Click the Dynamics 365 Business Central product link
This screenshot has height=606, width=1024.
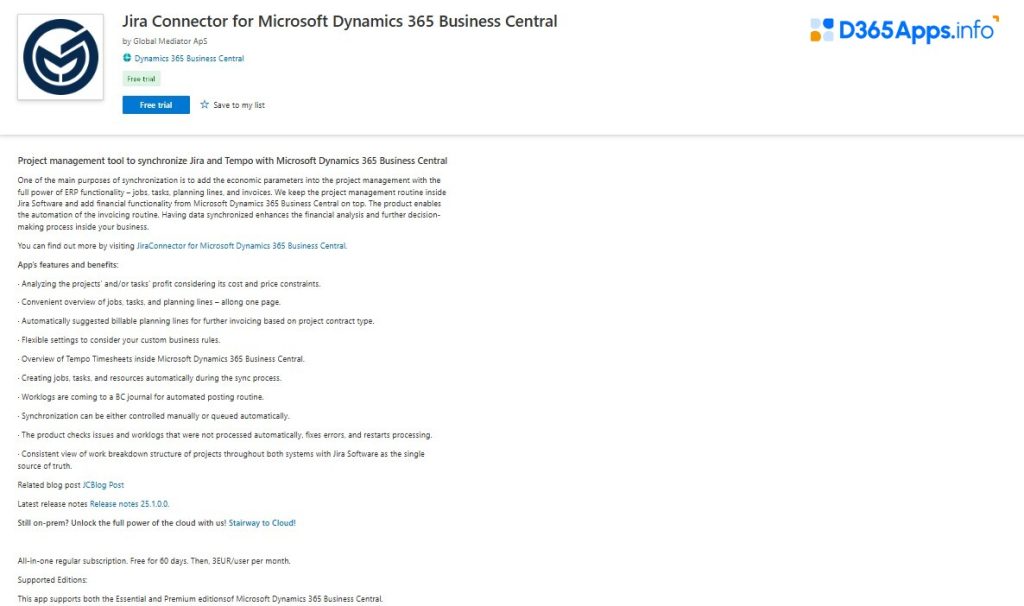point(189,58)
